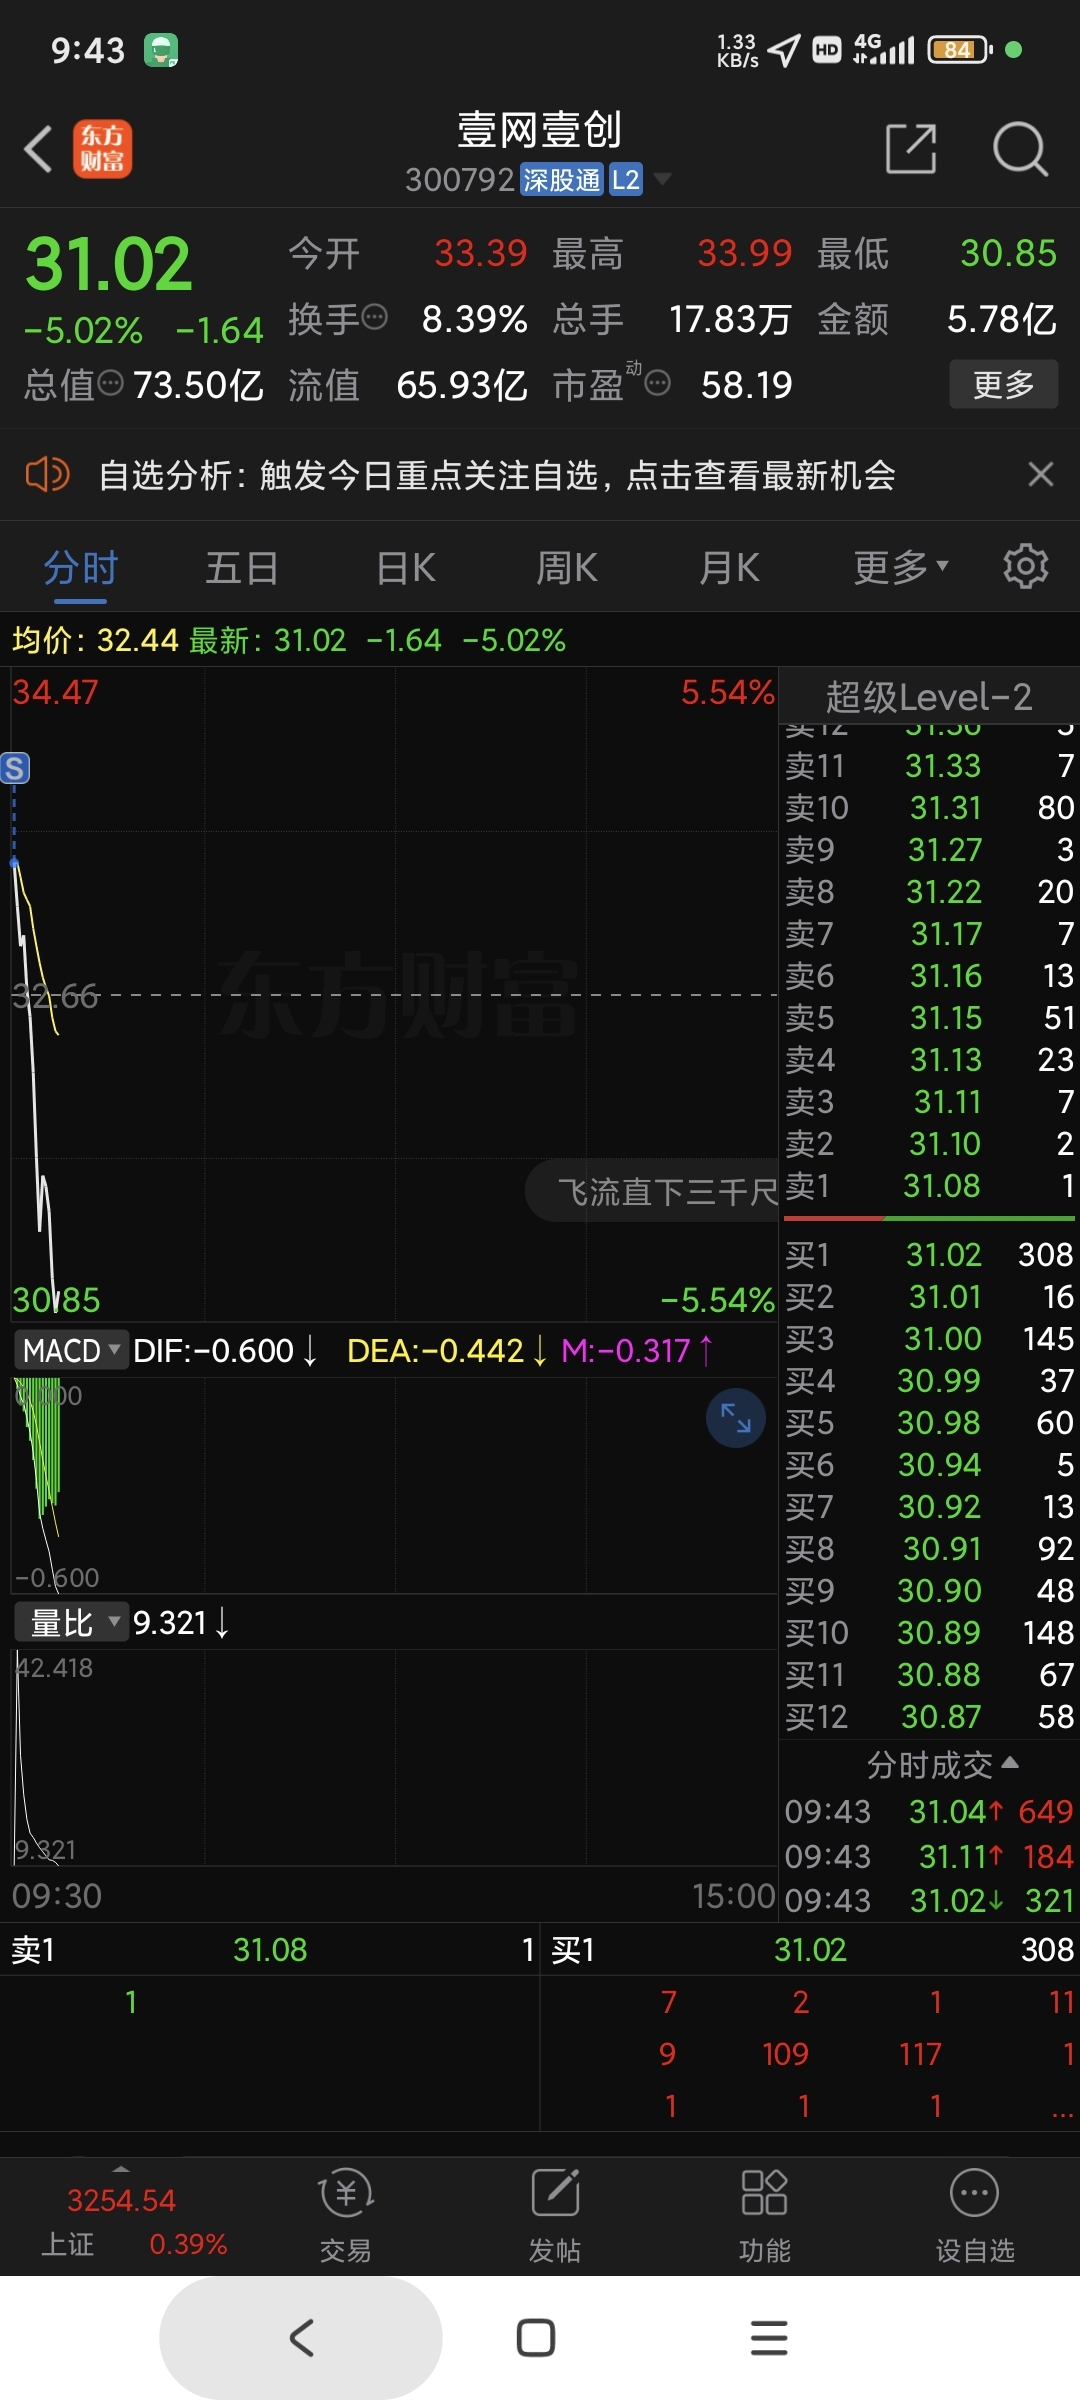Expand the 更多 chart period dropdown
Screen dimensions: 1080x2400
[x=900, y=568]
